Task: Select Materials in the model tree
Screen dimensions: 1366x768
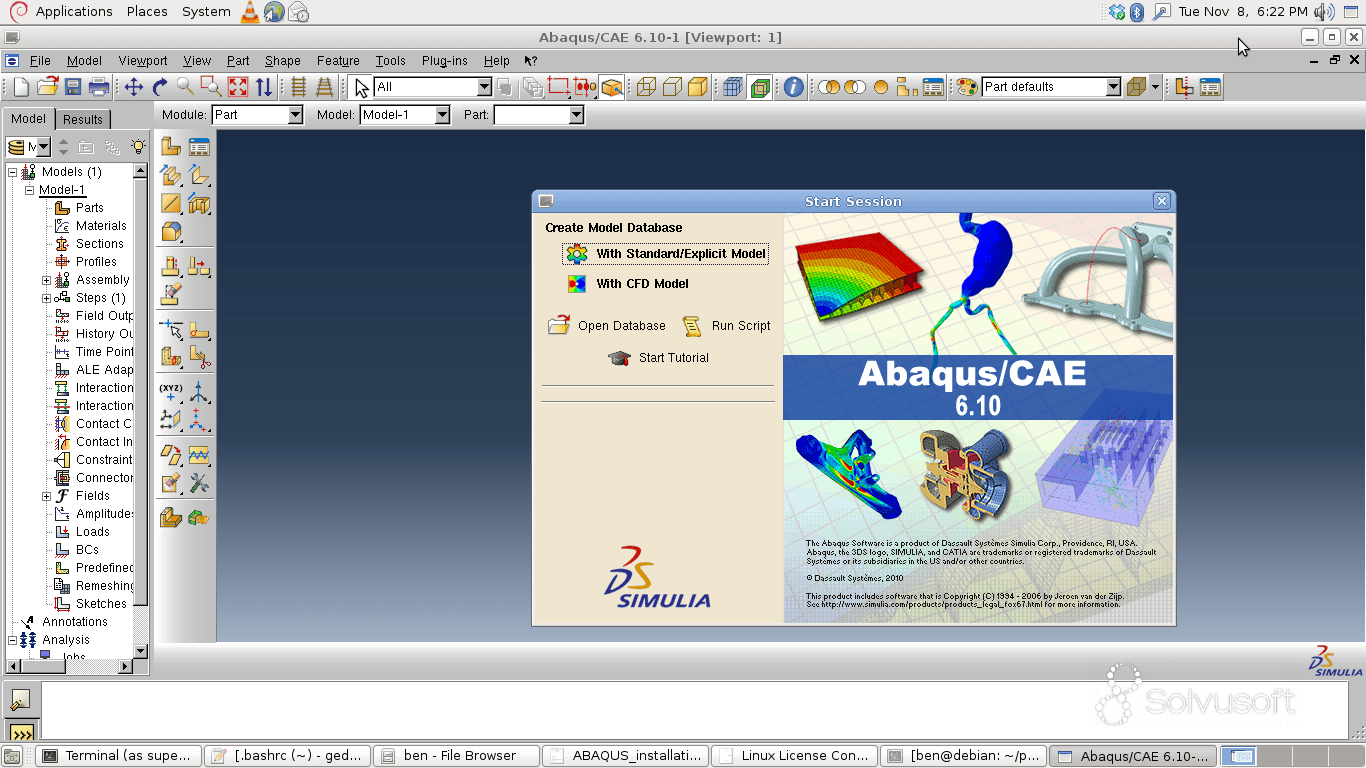Action: (101, 226)
